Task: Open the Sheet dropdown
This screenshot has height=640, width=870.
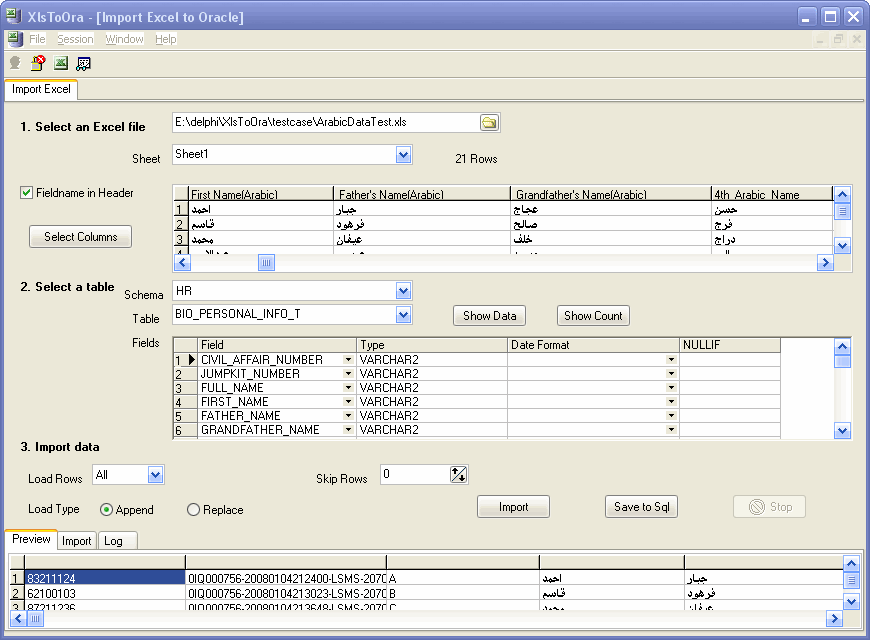Action: pos(403,155)
